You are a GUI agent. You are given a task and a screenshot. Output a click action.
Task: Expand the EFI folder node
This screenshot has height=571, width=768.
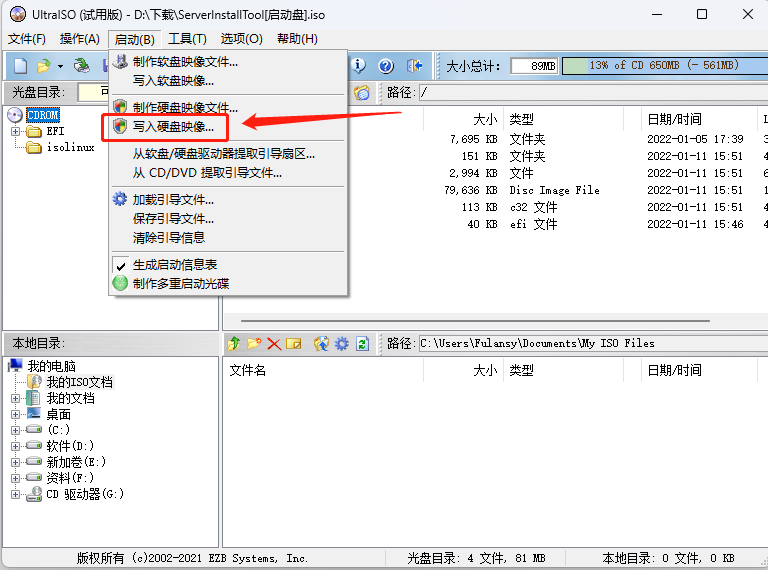point(15,131)
